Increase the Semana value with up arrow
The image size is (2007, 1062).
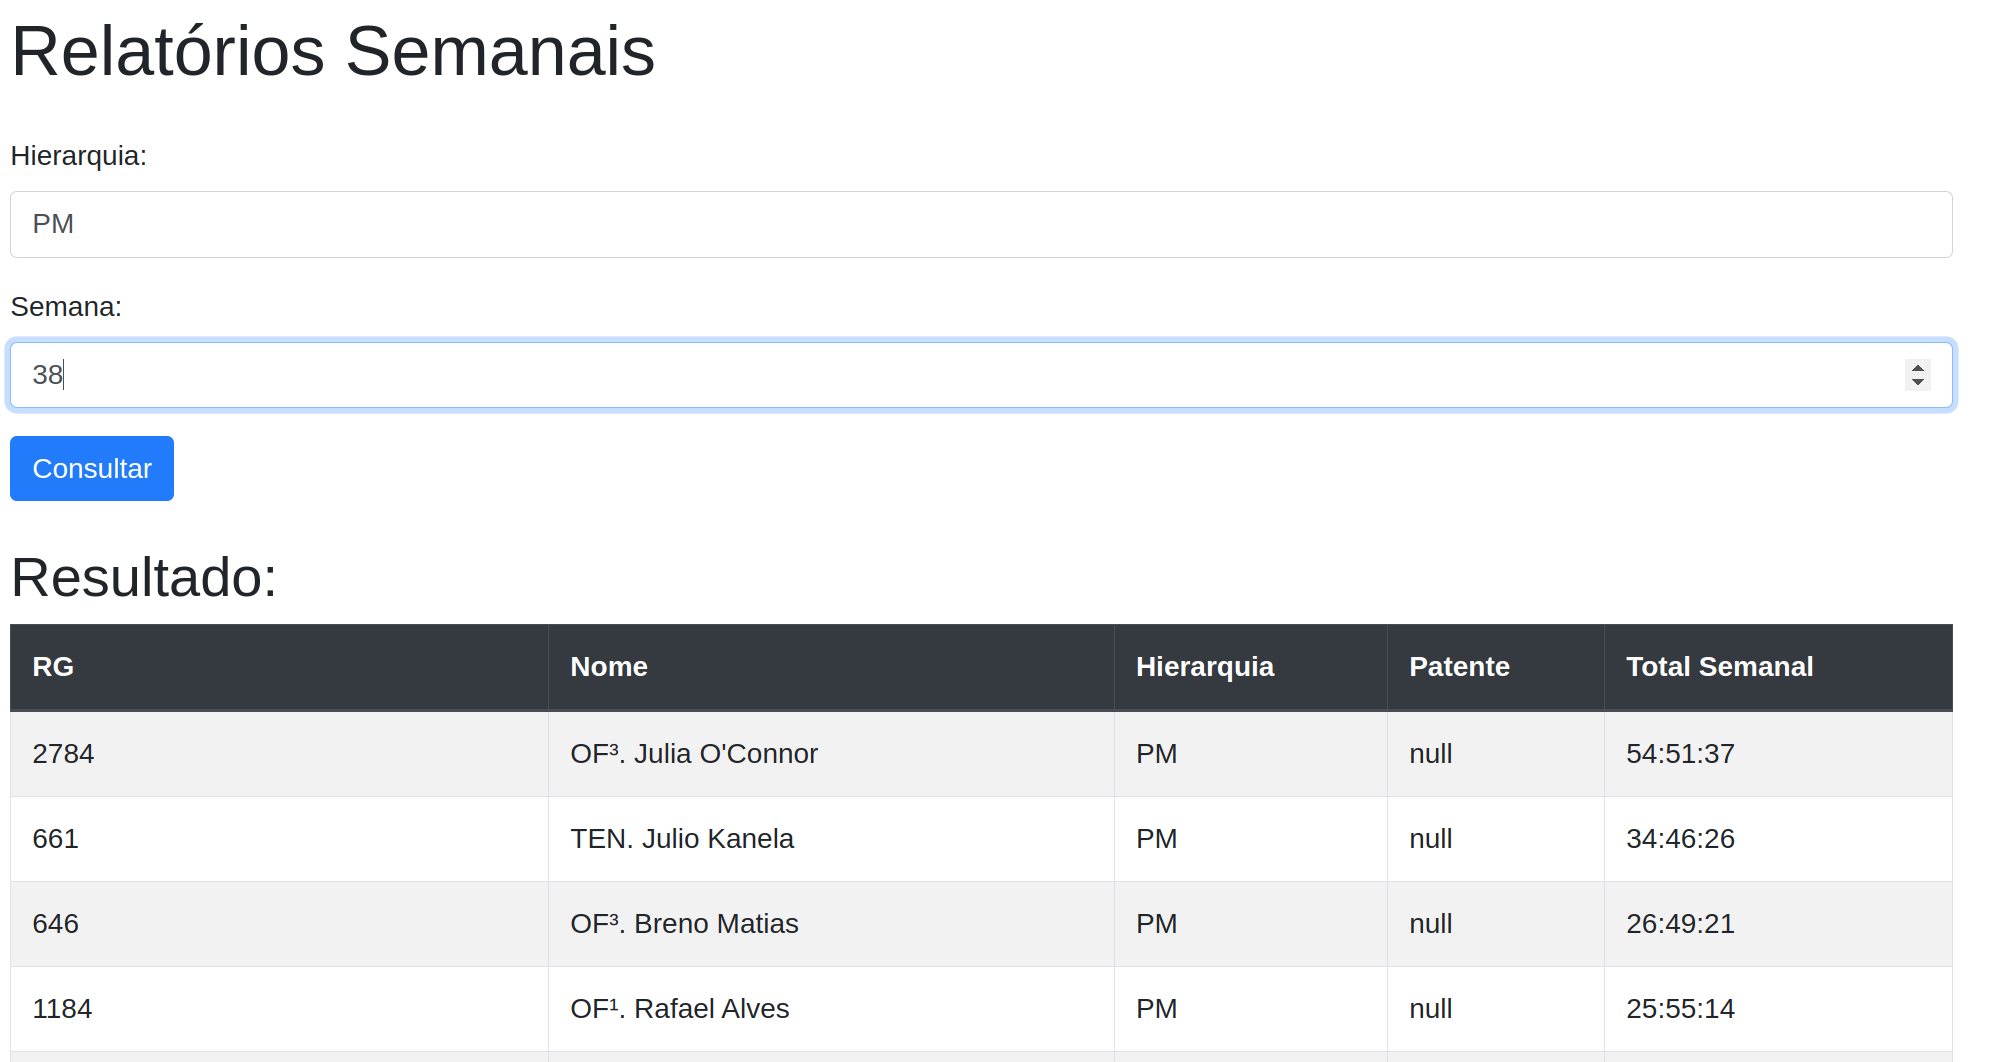[1917, 367]
